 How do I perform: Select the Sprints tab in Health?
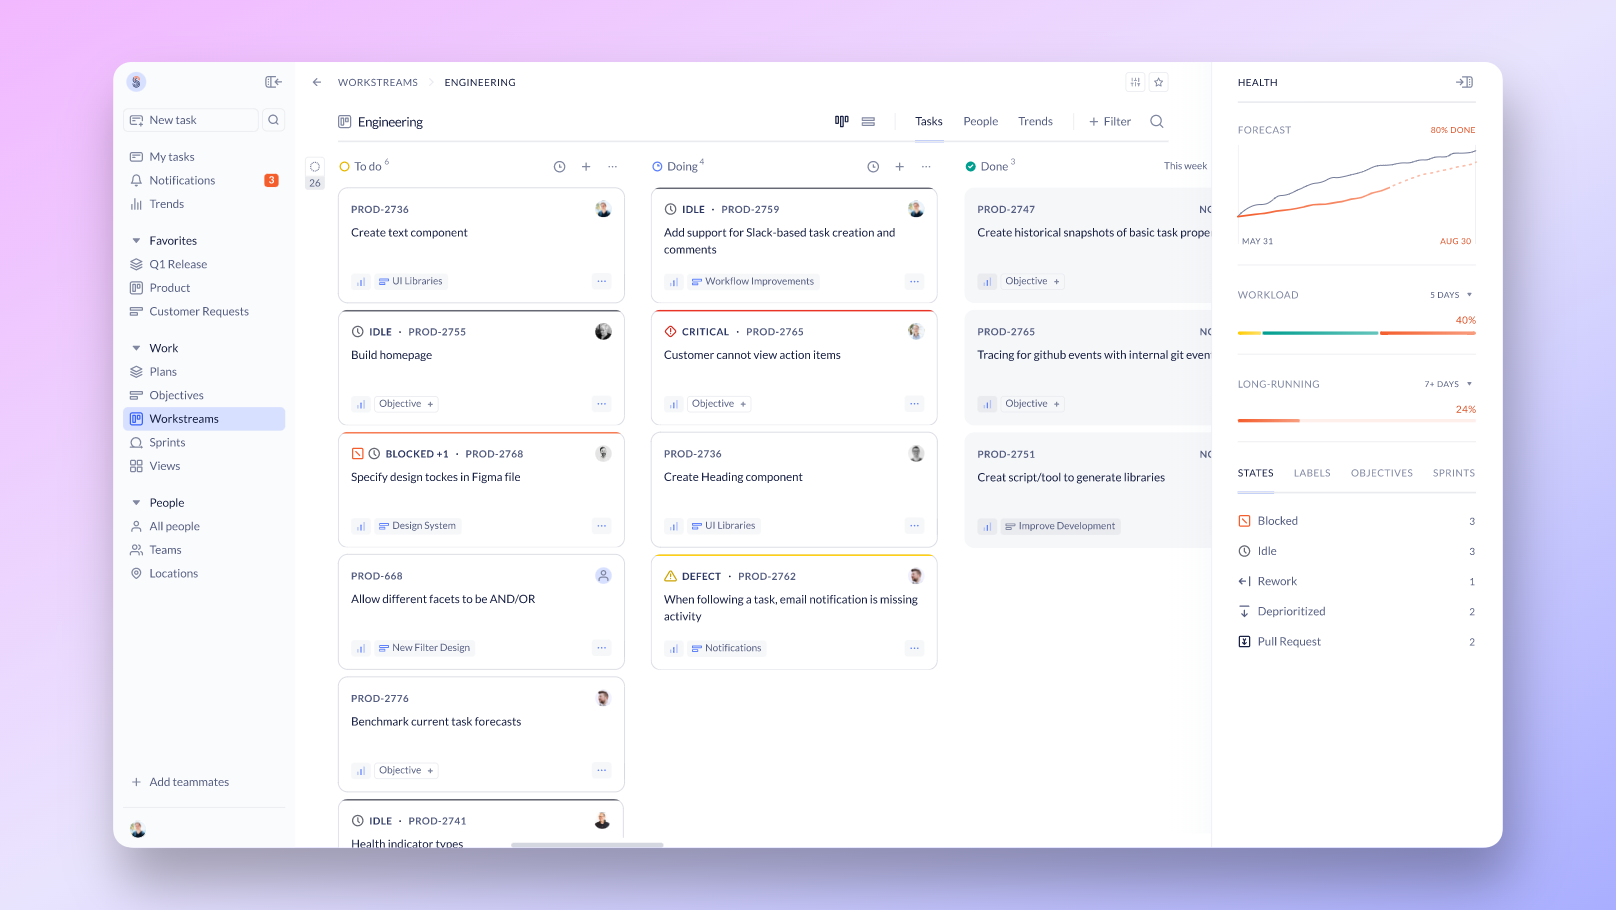pyautogui.click(x=1454, y=473)
